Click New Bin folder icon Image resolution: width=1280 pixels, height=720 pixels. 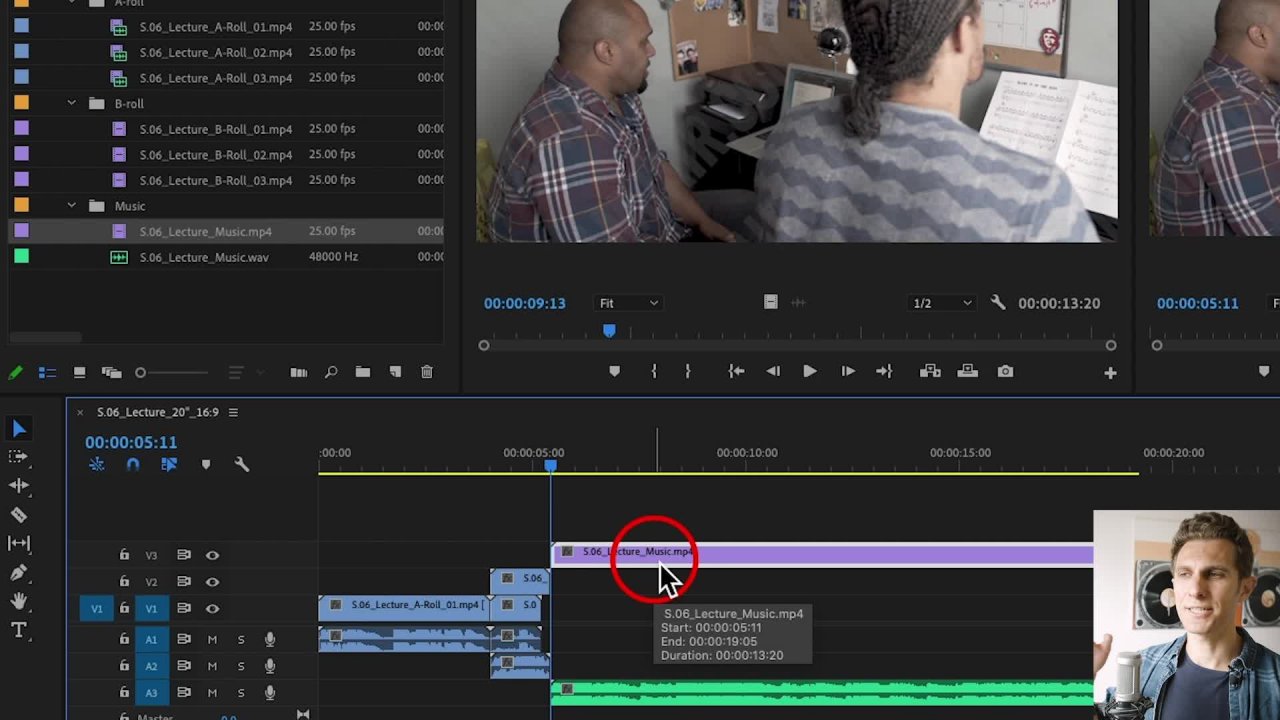point(363,372)
